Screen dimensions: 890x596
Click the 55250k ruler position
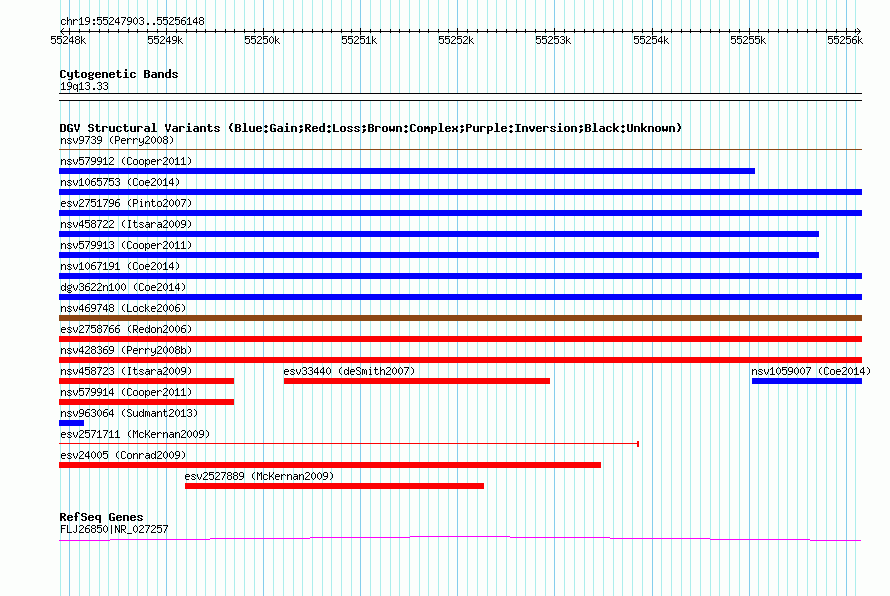click(262, 40)
